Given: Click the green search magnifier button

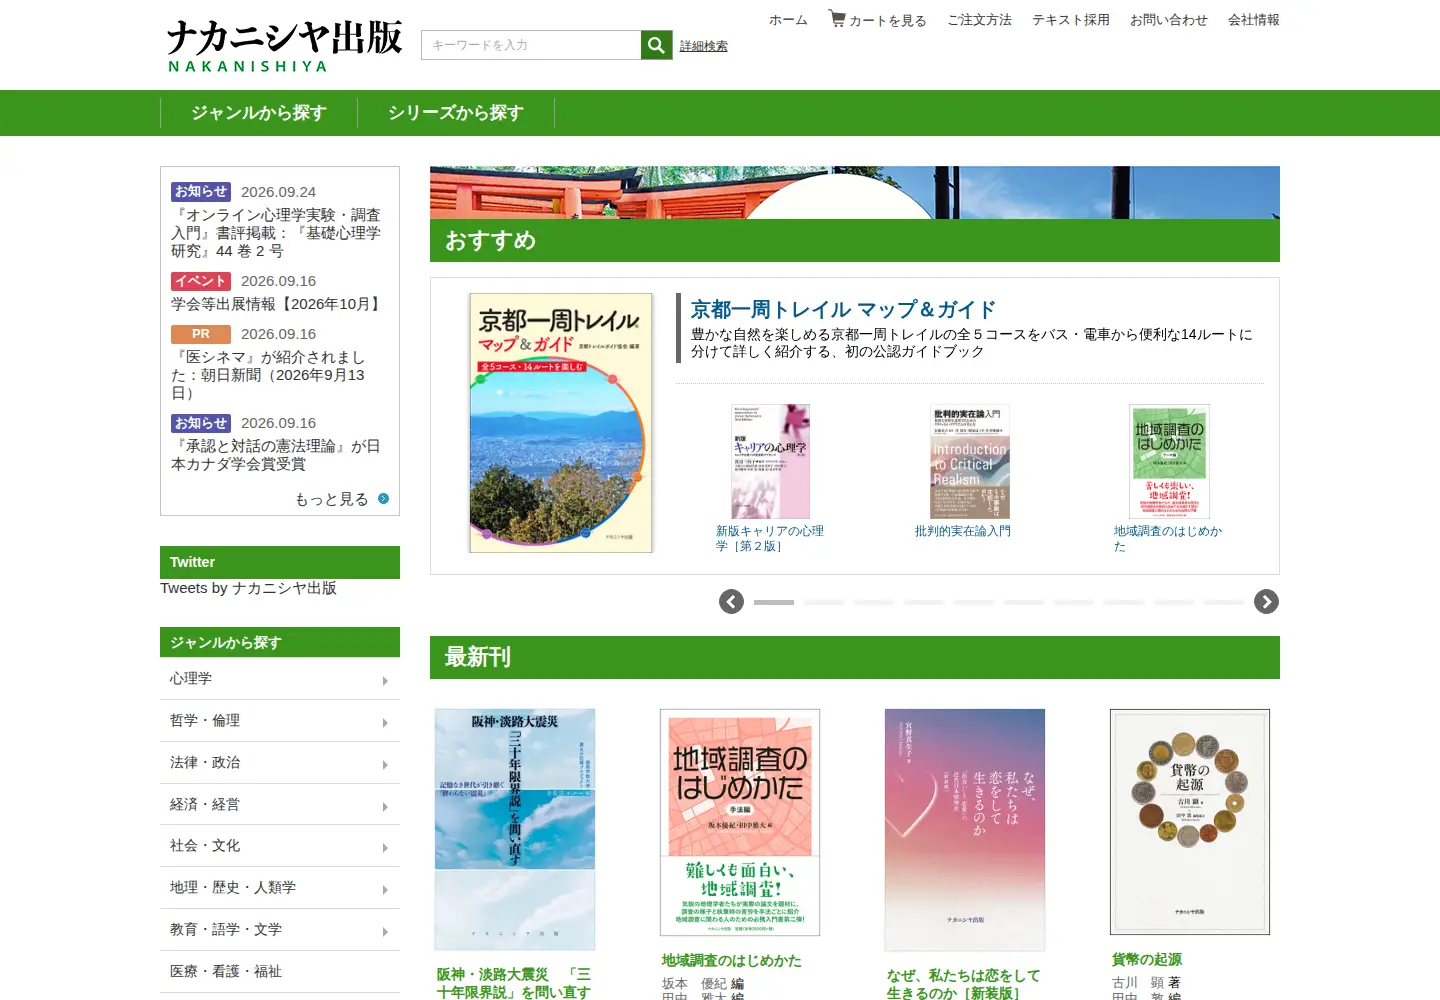Looking at the screenshot, I should [x=656, y=45].
